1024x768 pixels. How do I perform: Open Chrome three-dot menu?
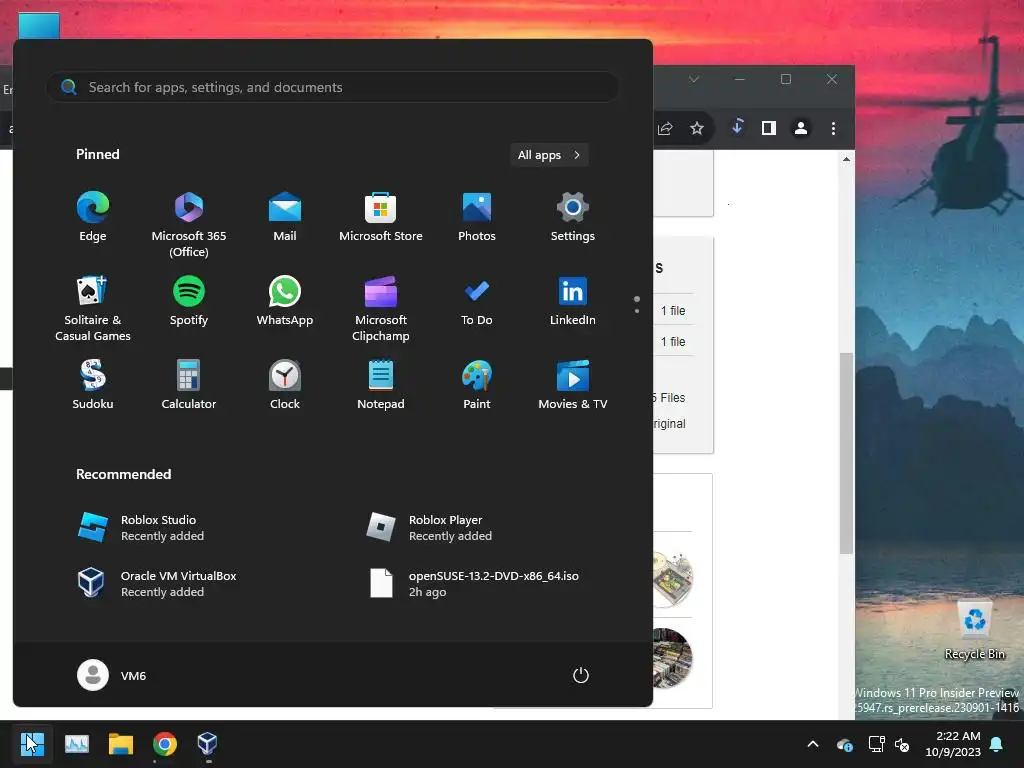(x=833, y=128)
